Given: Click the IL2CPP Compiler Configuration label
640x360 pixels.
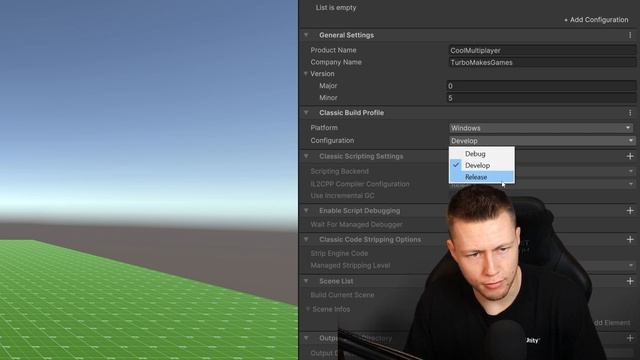Looking at the screenshot, I should click(x=360, y=184).
